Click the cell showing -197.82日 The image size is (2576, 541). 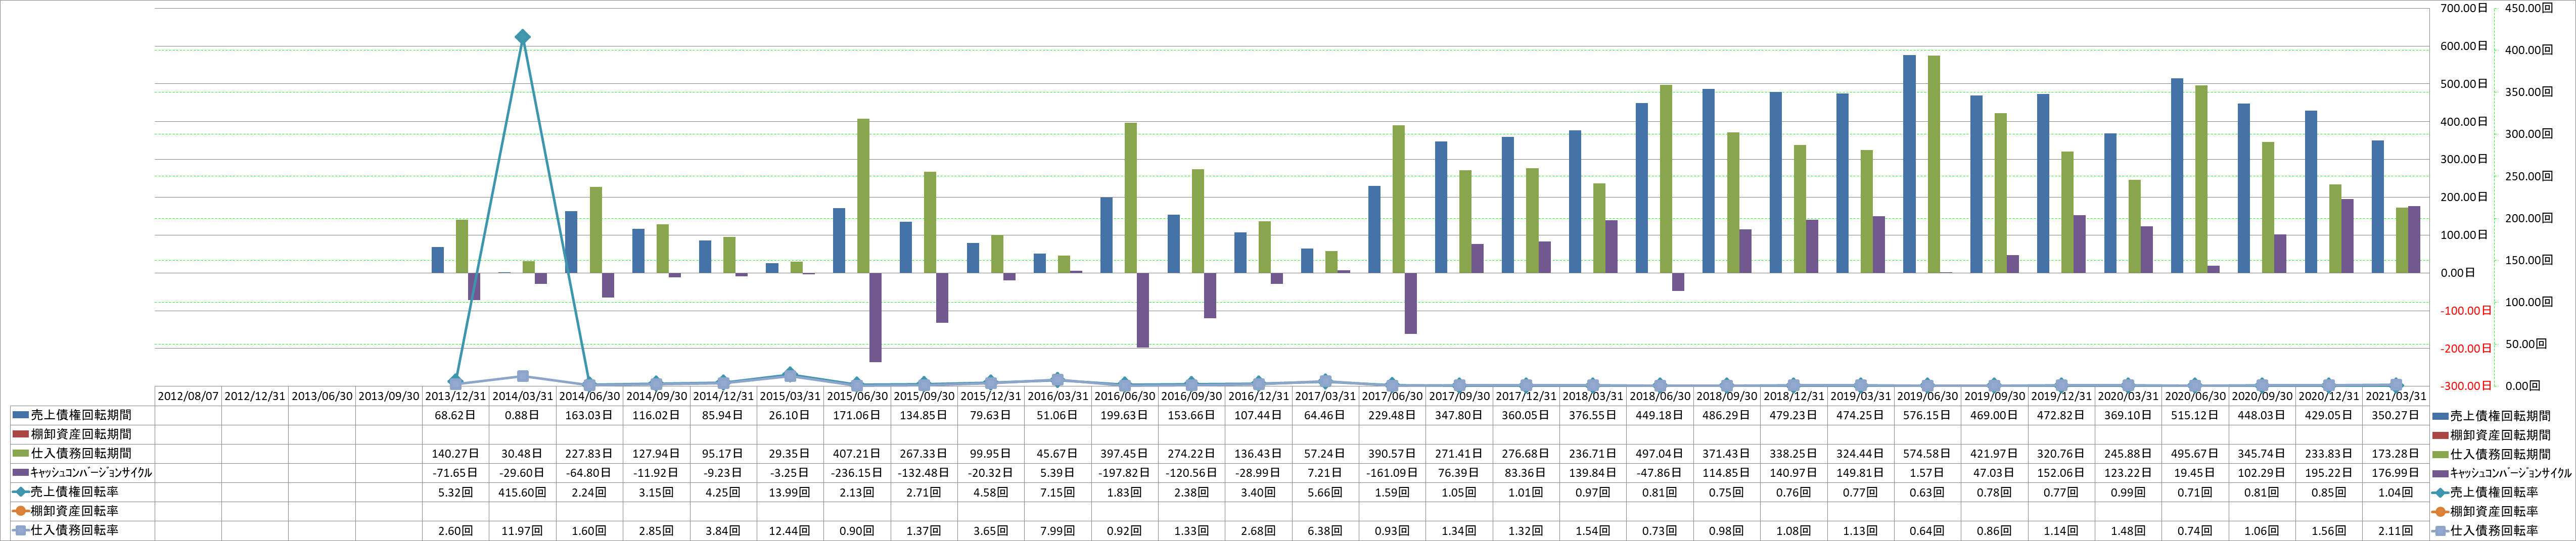(x=1124, y=473)
